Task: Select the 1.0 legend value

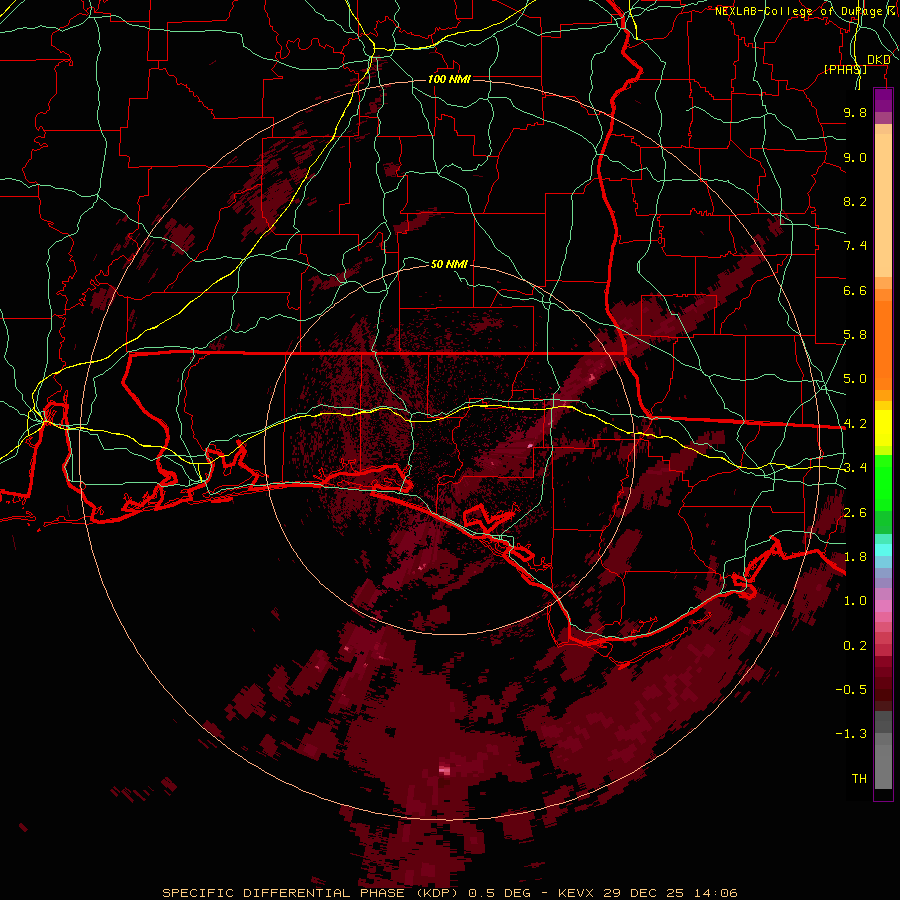Action: (855, 601)
